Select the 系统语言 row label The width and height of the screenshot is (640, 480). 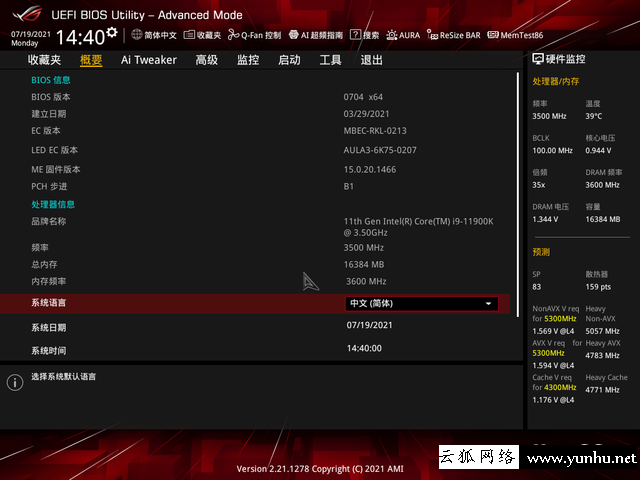[x=49, y=303]
